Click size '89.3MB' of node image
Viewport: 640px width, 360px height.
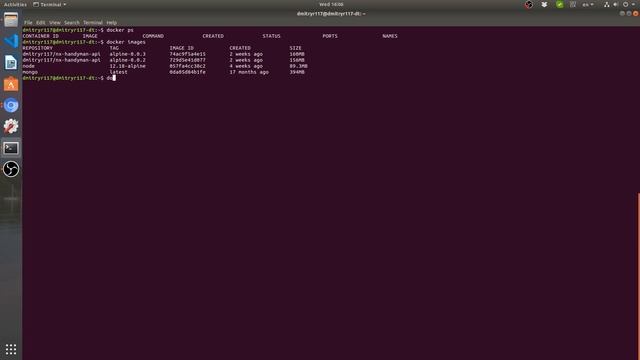point(298,66)
